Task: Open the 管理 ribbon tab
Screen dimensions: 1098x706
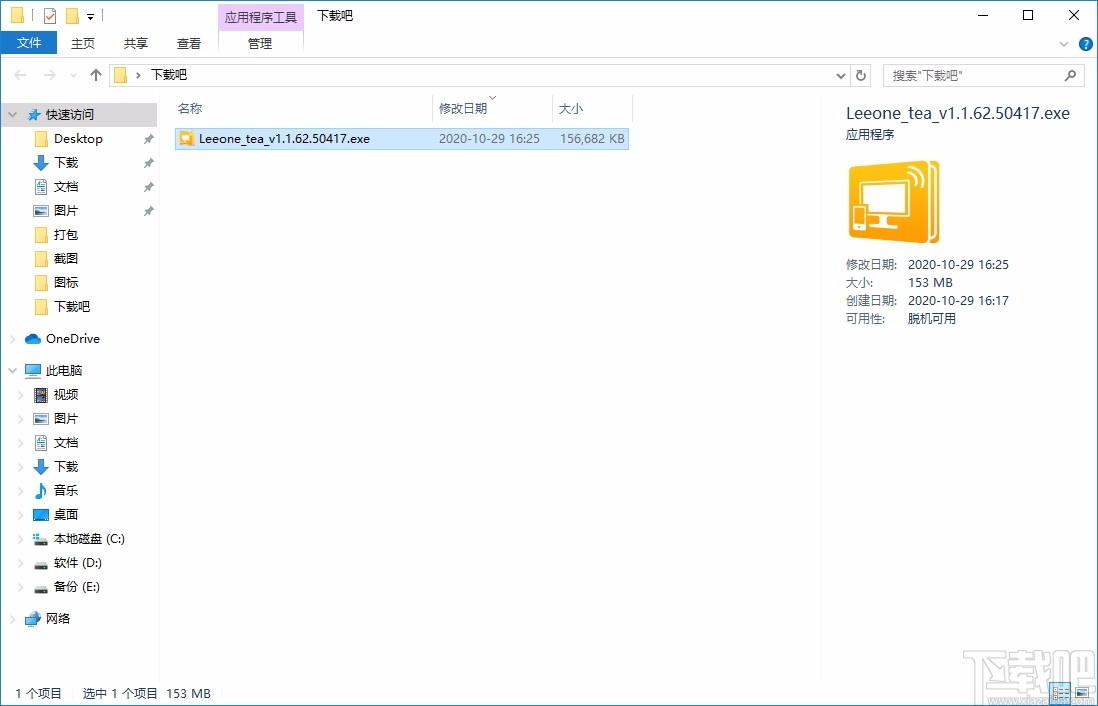Action: tap(260, 43)
